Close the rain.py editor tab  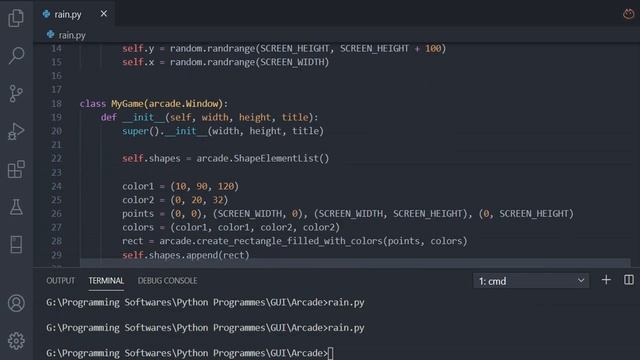(x=104, y=14)
